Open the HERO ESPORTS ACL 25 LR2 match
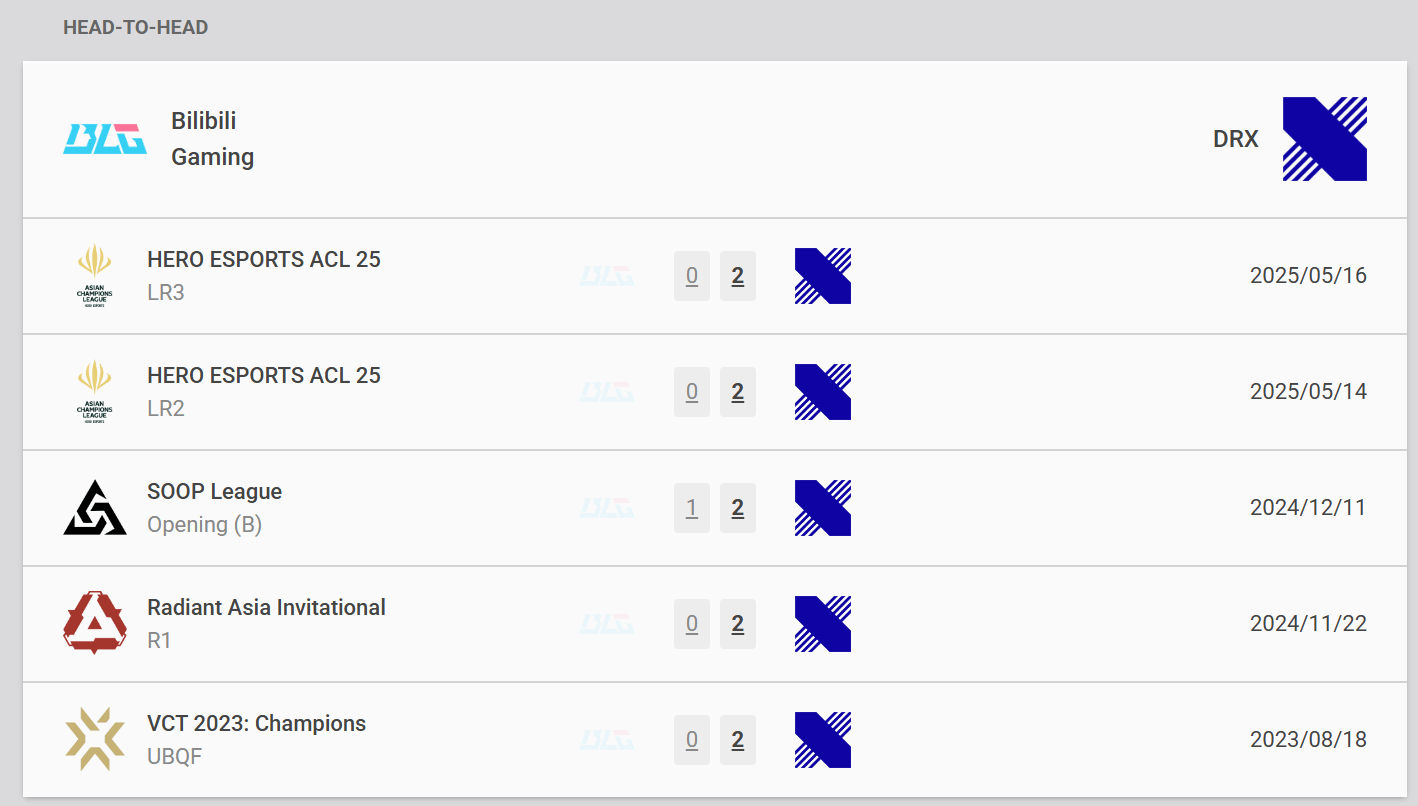Screen dimensions: 1418x806 (x=264, y=376)
